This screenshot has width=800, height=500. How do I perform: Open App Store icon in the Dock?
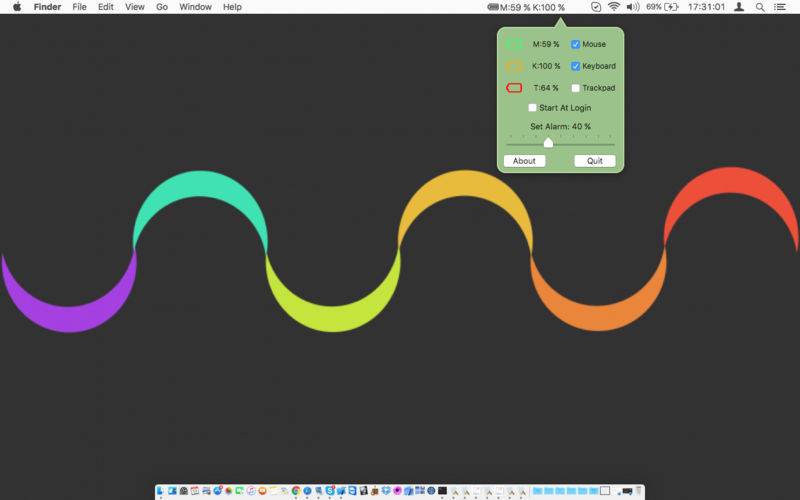217,491
